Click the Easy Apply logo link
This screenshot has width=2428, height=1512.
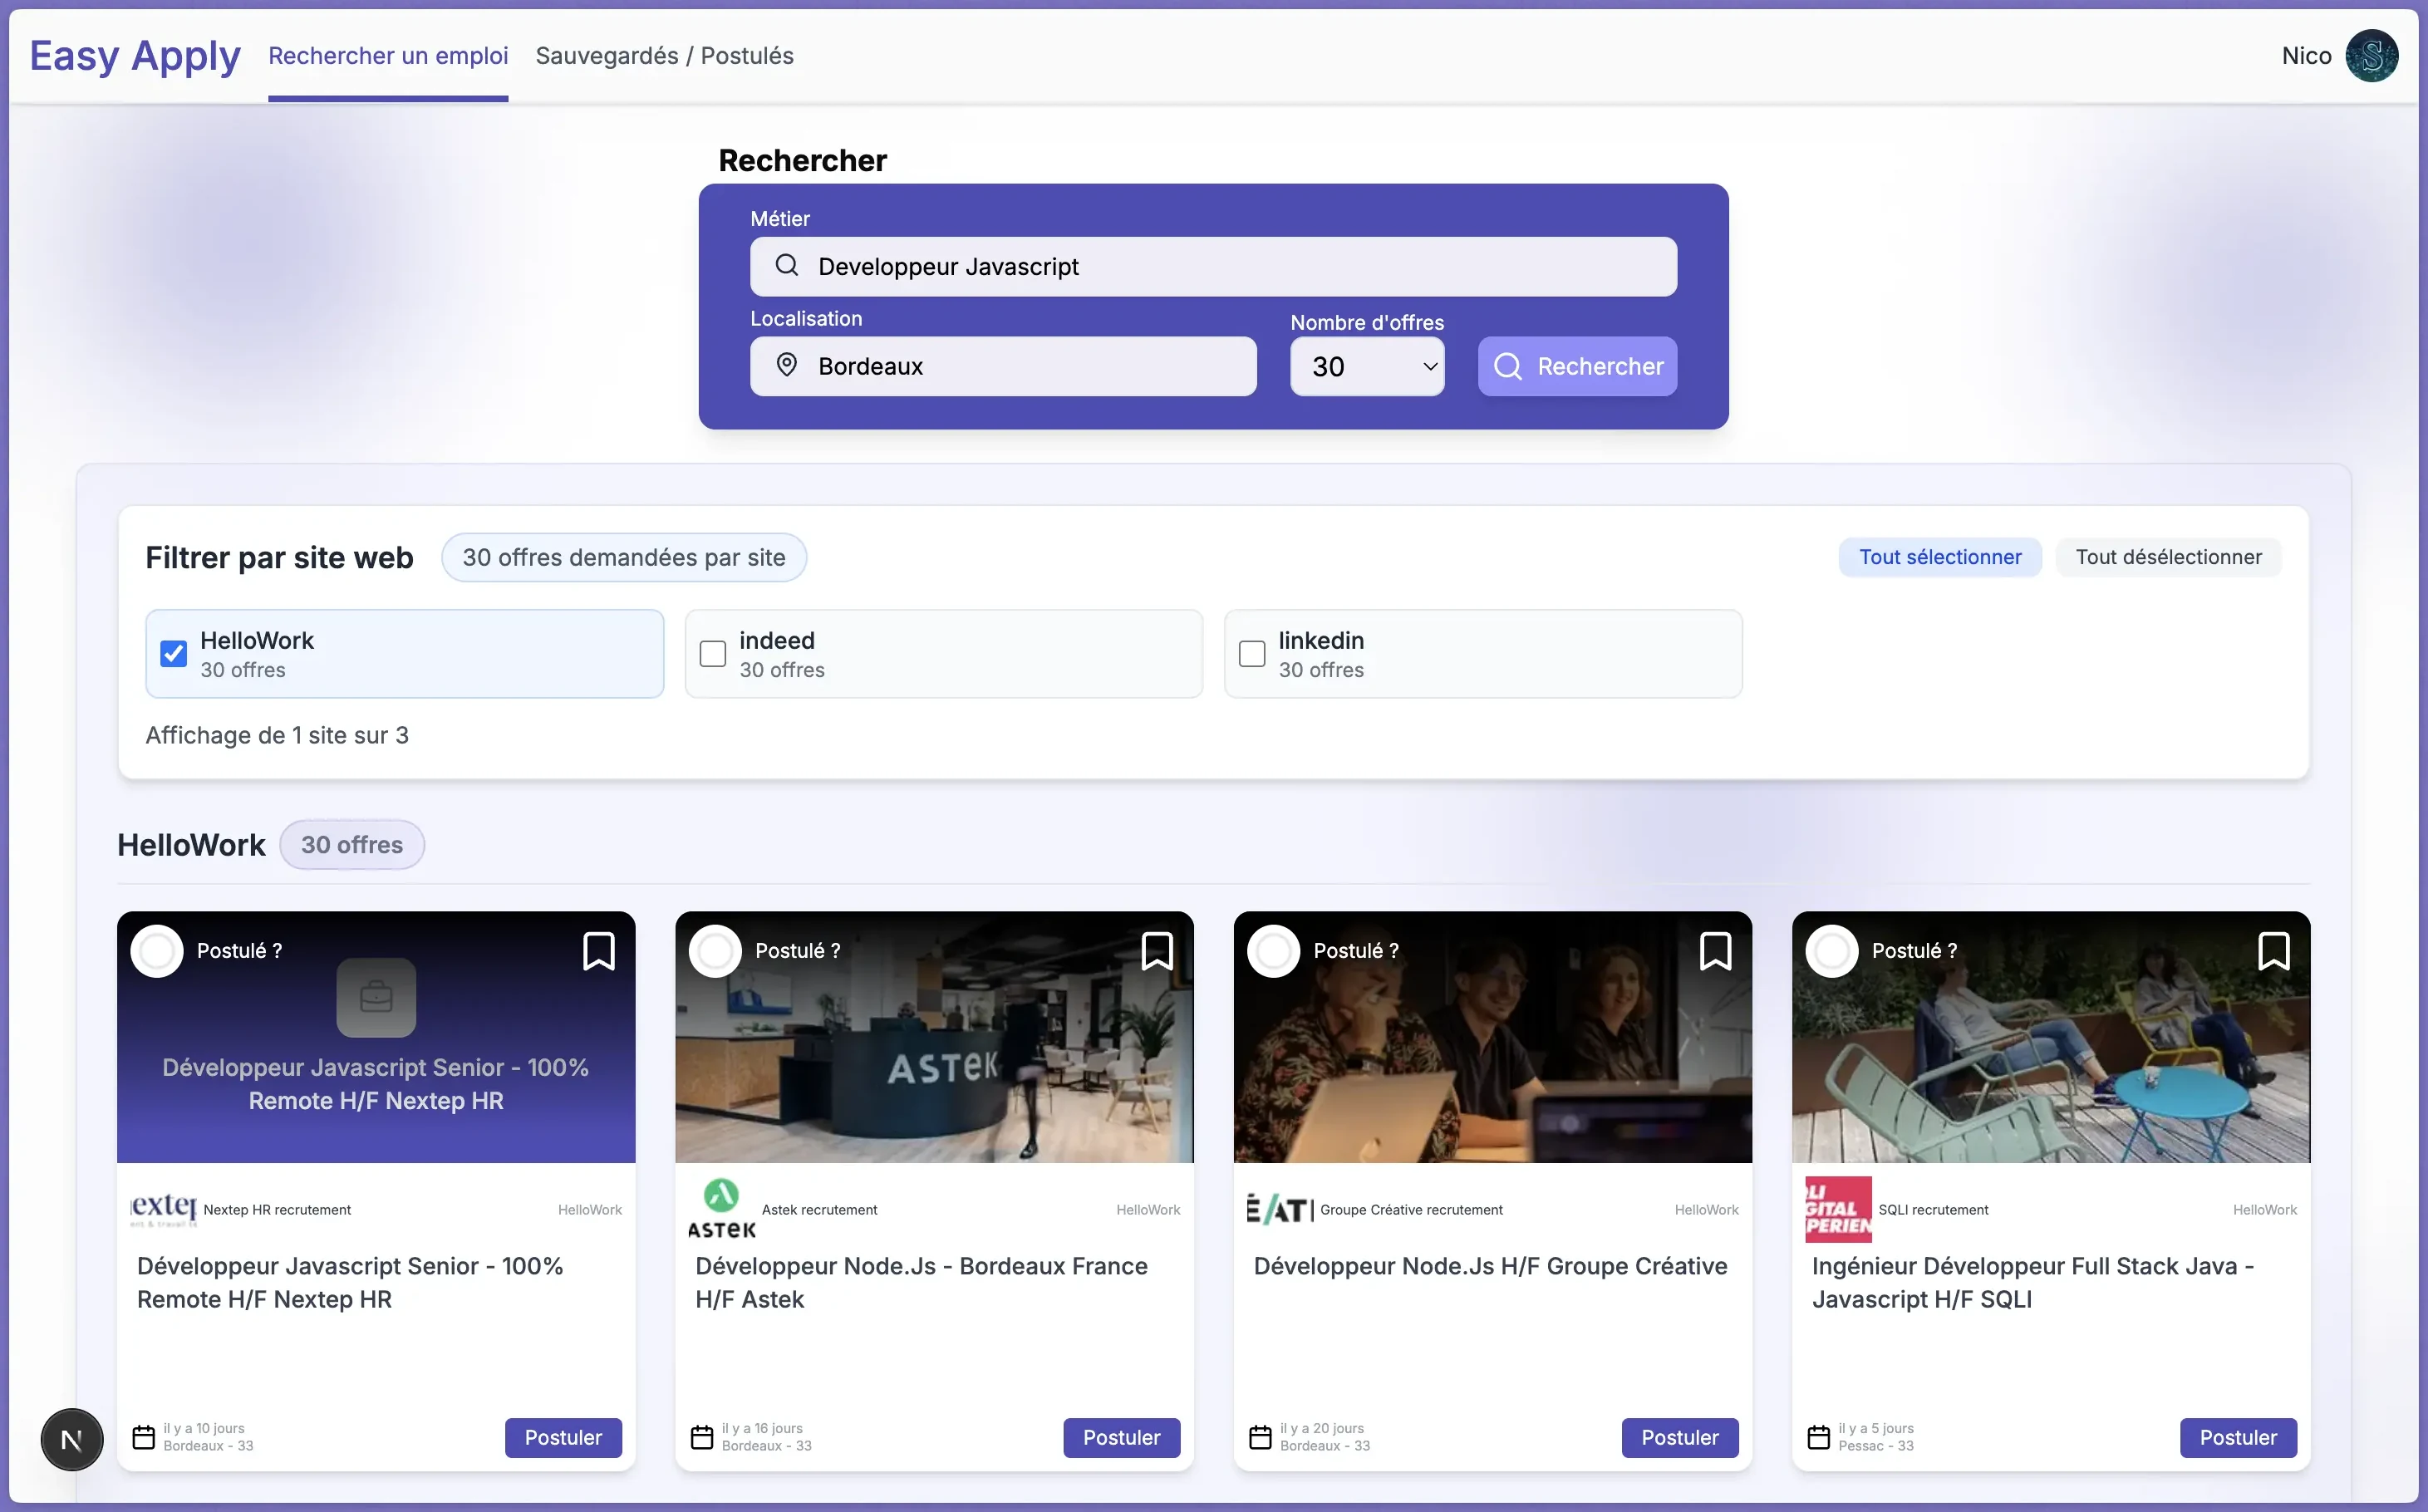(135, 55)
